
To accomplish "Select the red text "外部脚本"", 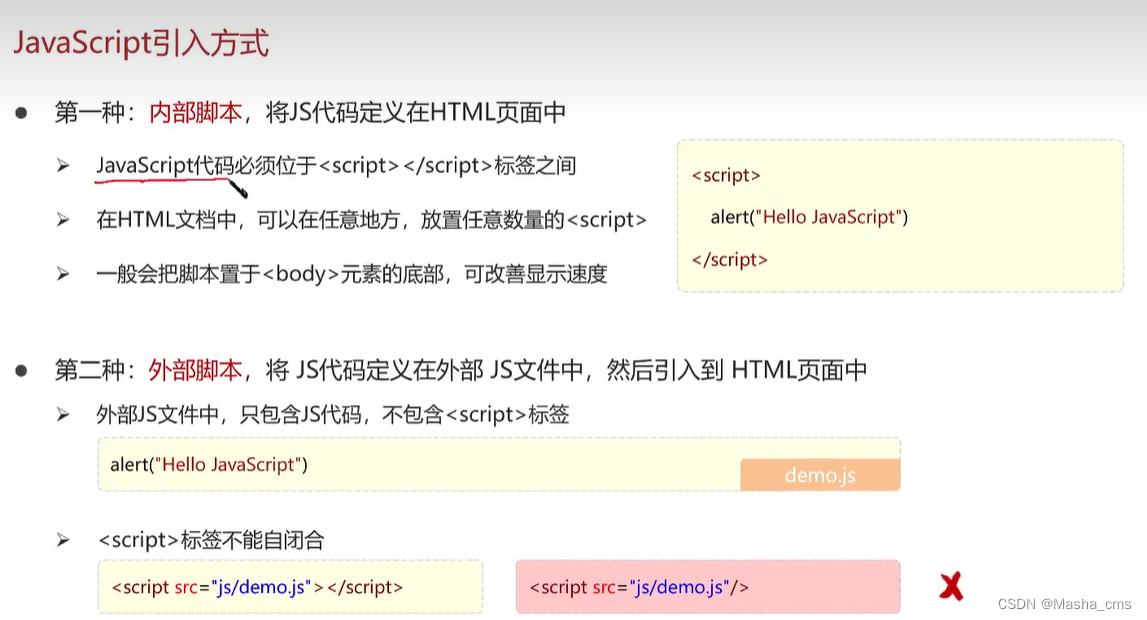I will point(195,370).
